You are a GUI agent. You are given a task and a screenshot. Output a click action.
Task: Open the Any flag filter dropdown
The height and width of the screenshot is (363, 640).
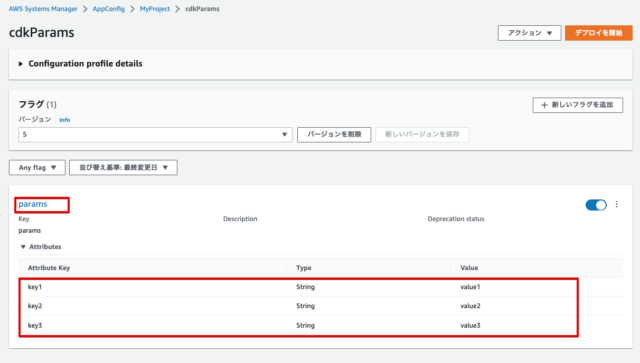pos(37,167)
